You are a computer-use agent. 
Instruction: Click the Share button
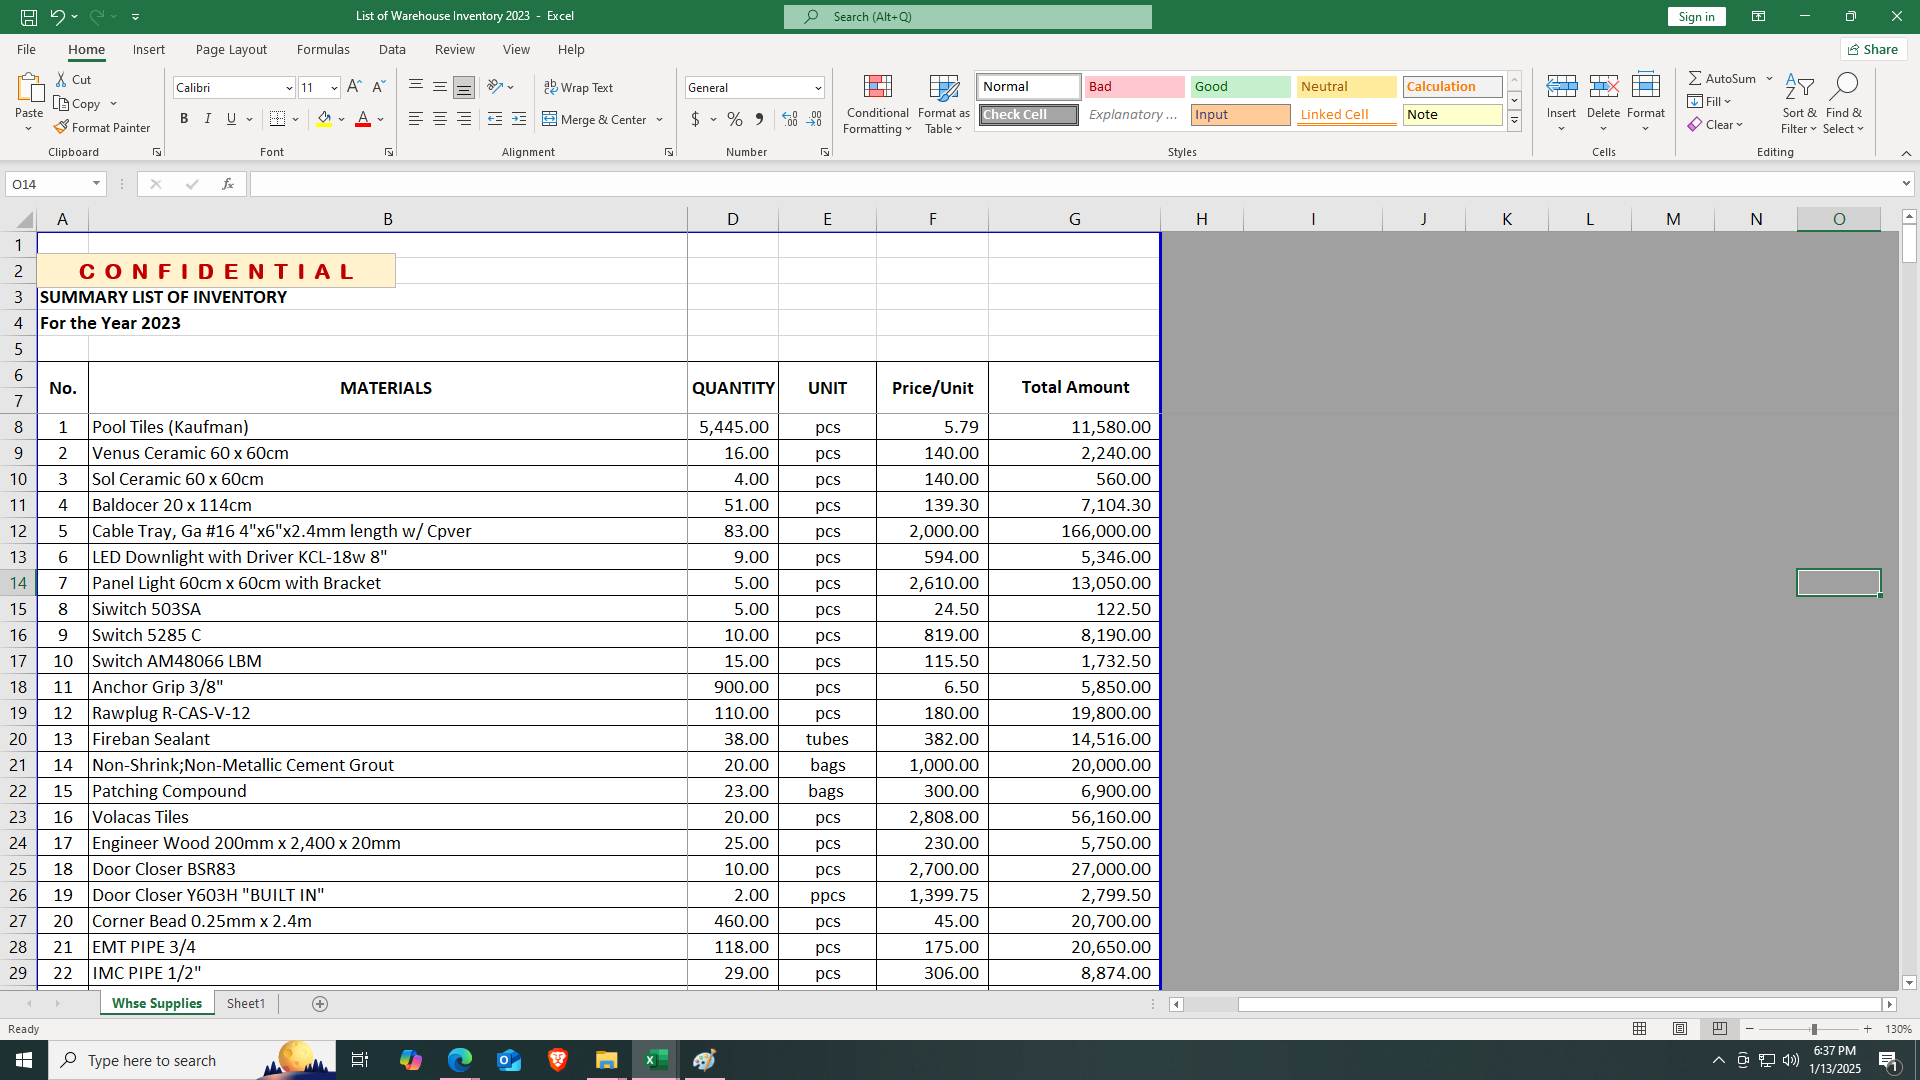[1873, 49]
